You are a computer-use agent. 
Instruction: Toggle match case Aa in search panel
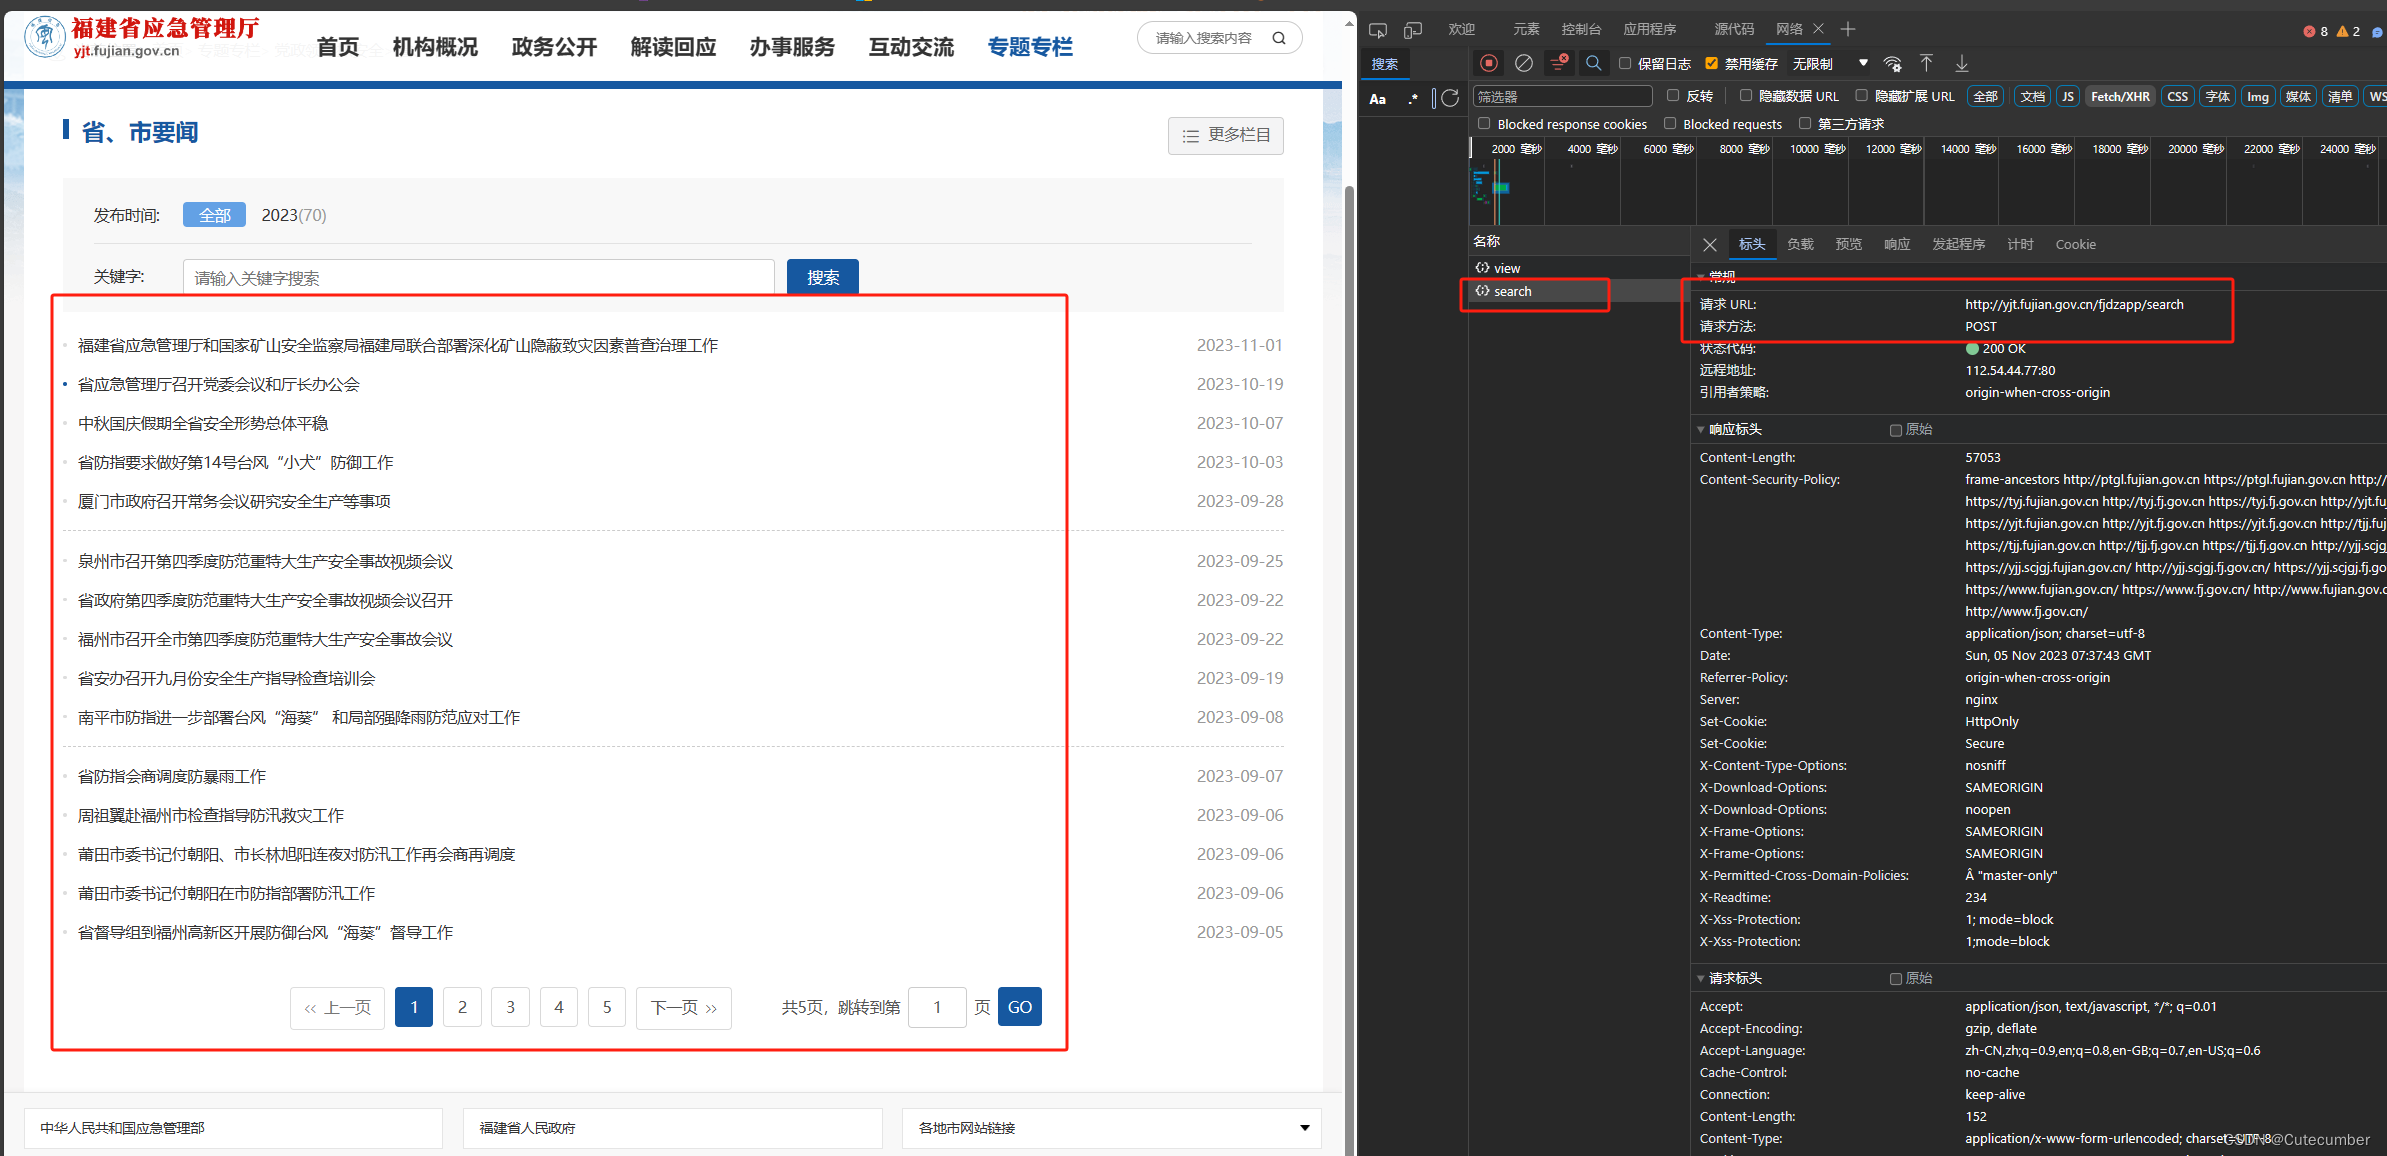click(x=1378, y=98)
